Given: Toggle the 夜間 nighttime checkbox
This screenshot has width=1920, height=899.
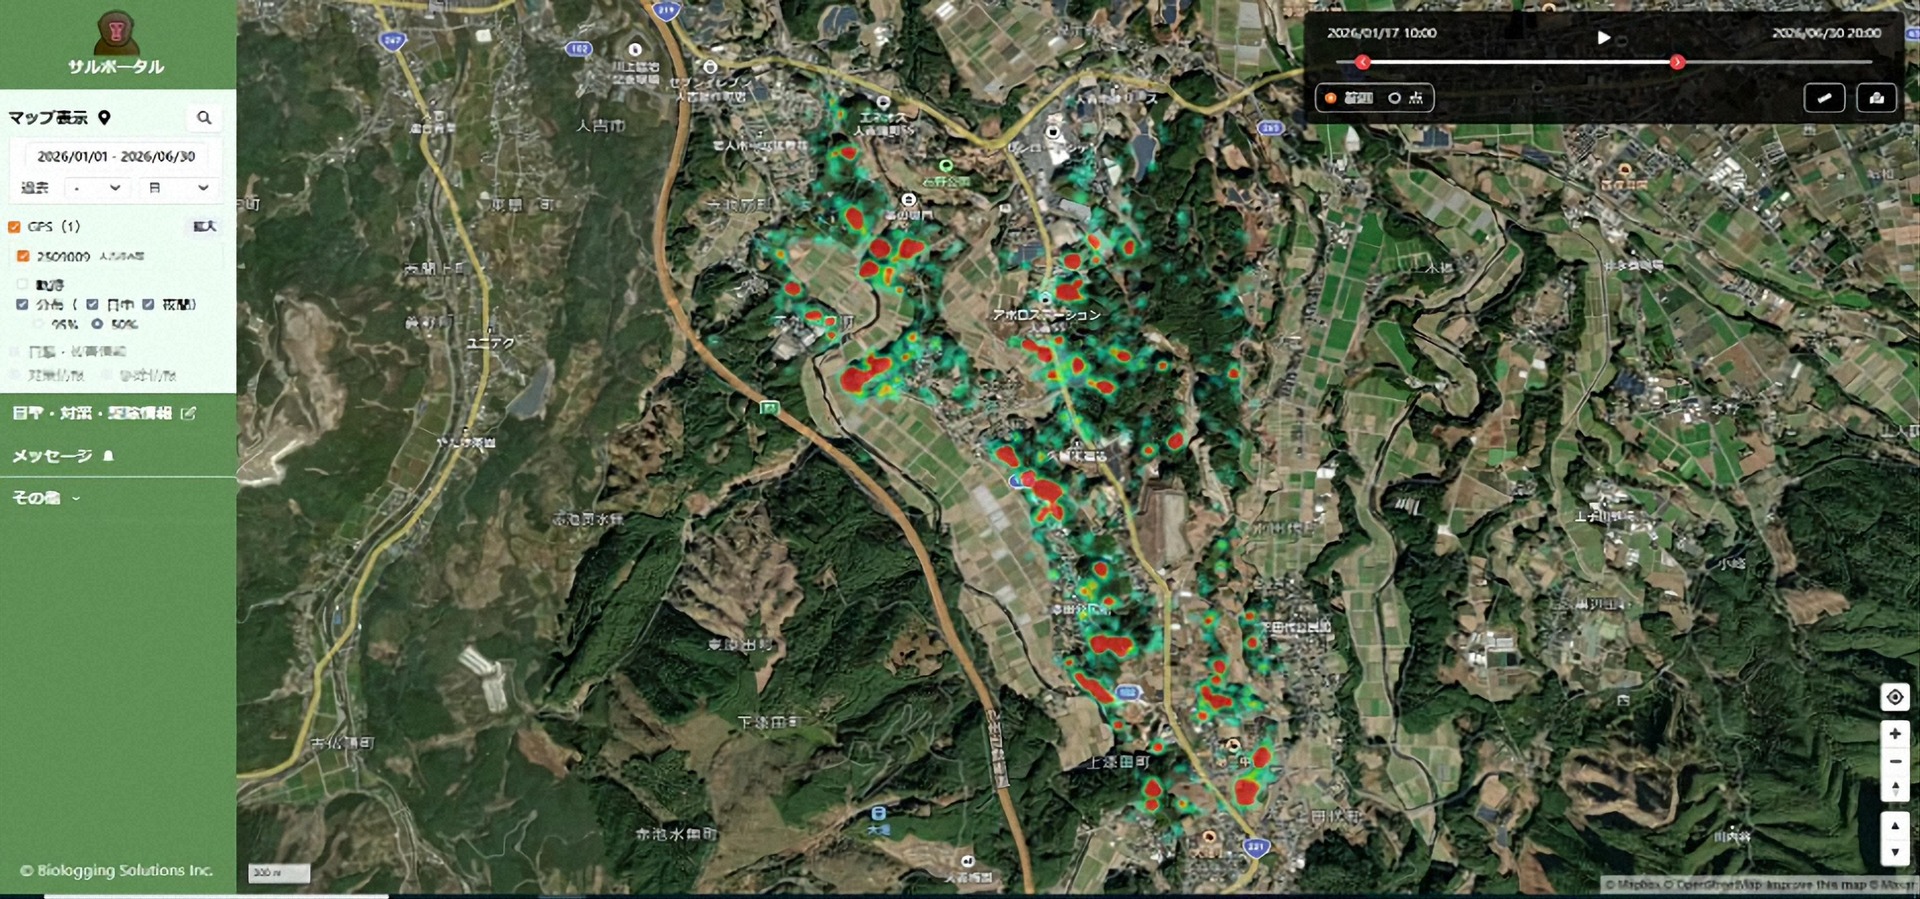Looking at the screenshot, I should tap(148, 304).
